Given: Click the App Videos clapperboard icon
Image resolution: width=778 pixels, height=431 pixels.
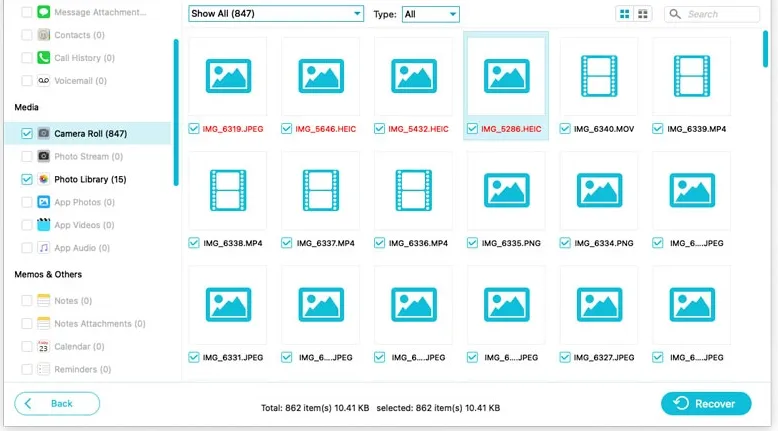Looking at the screenshot, I should tap(44, 225).
